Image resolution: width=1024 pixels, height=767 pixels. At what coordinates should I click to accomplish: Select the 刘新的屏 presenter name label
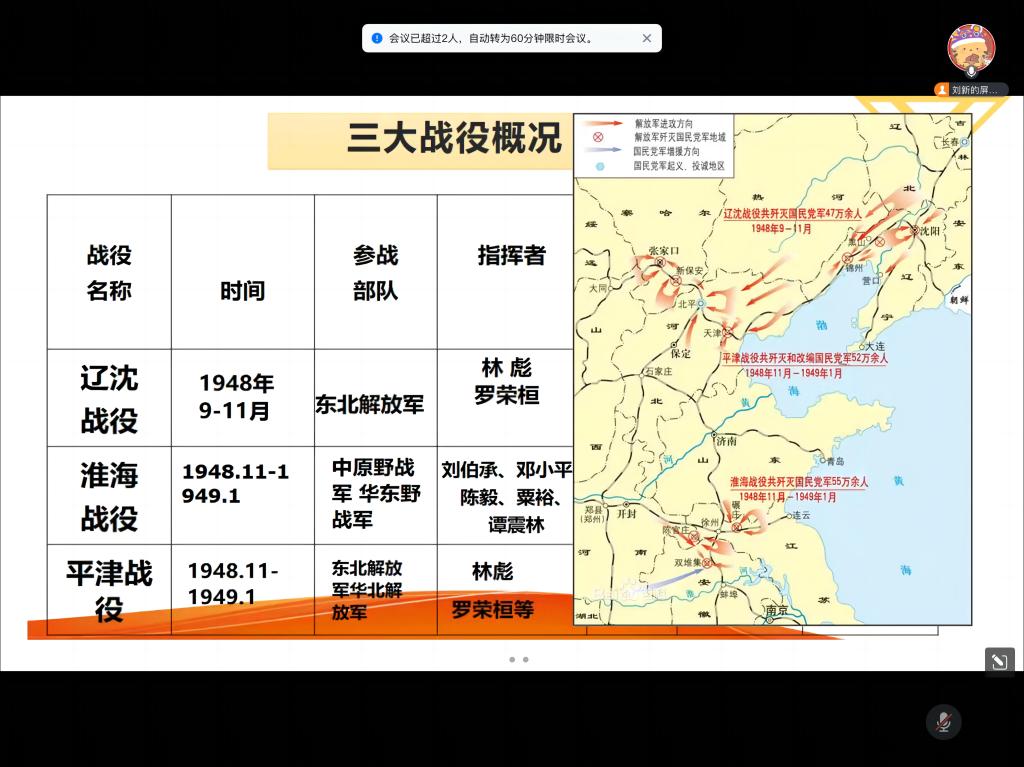pos(977,90)
